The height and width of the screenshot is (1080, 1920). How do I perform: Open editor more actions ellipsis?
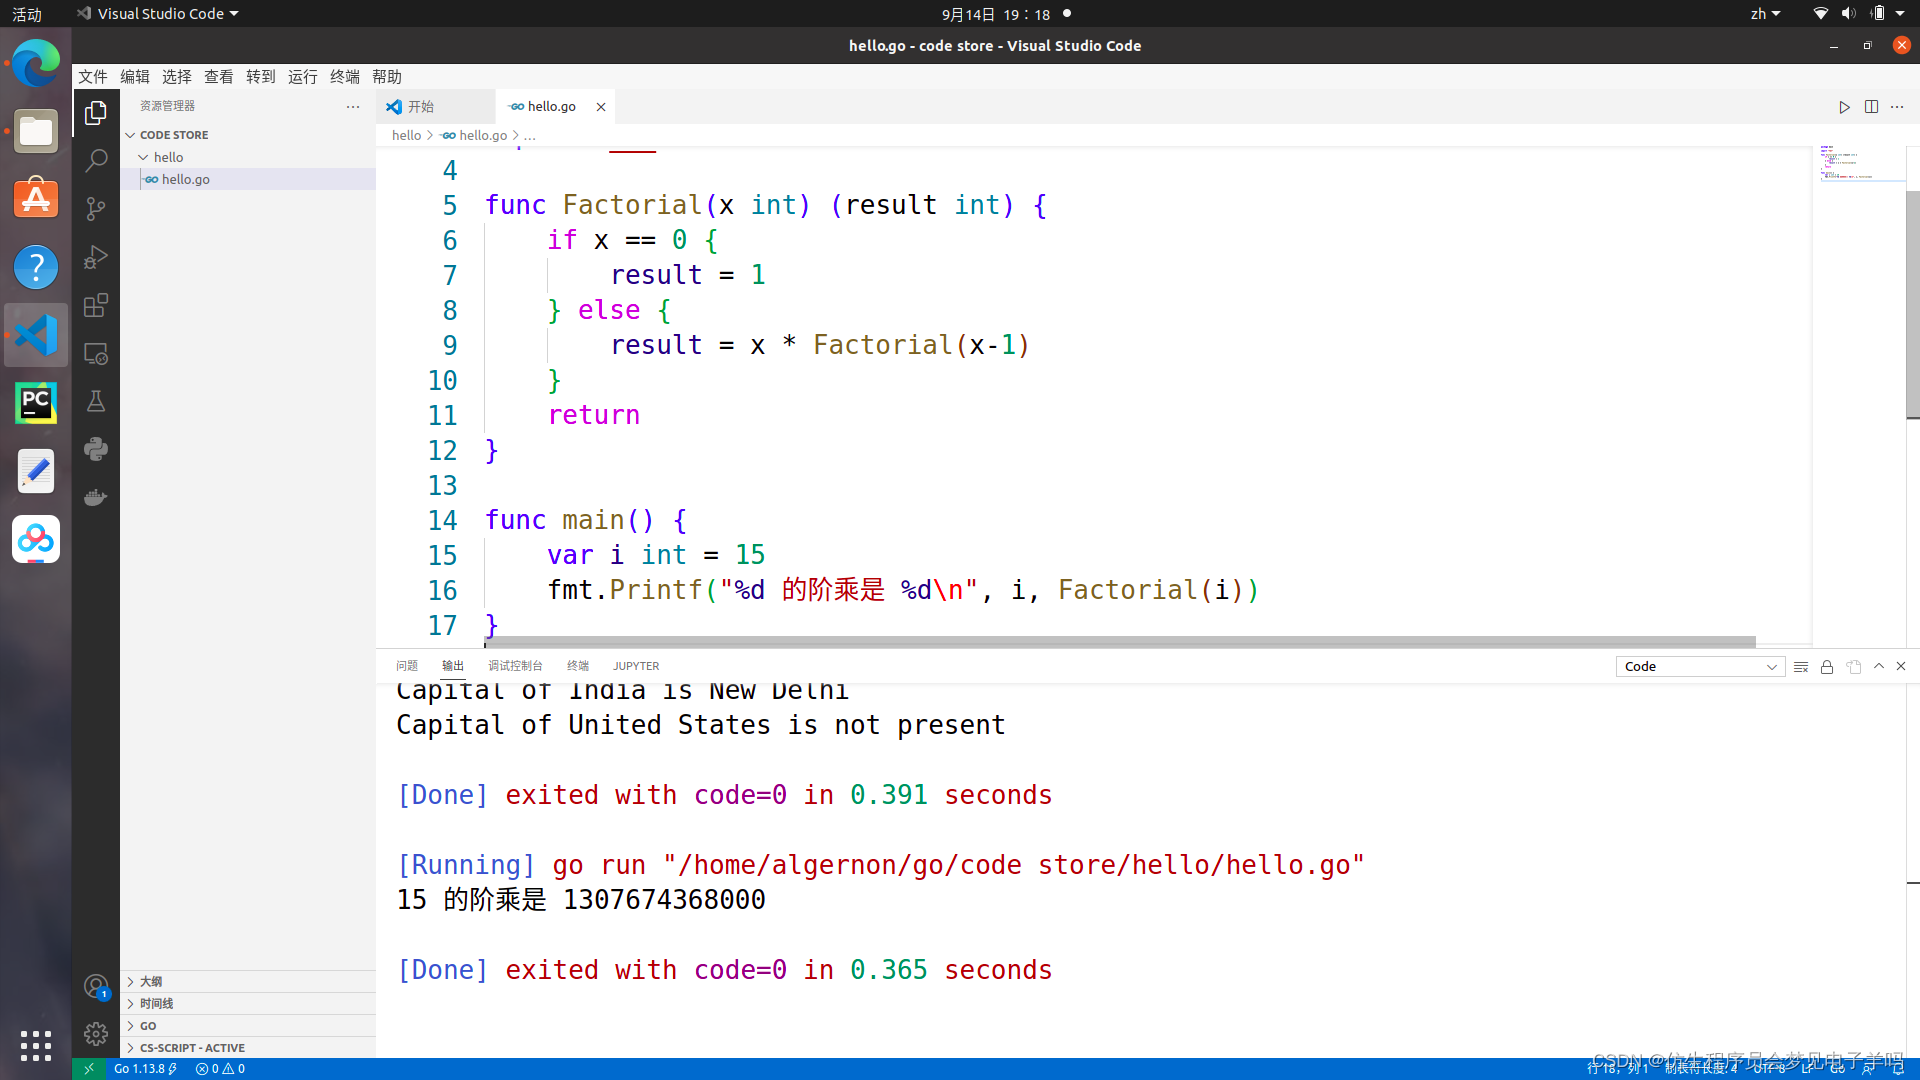pos(1897,107)
